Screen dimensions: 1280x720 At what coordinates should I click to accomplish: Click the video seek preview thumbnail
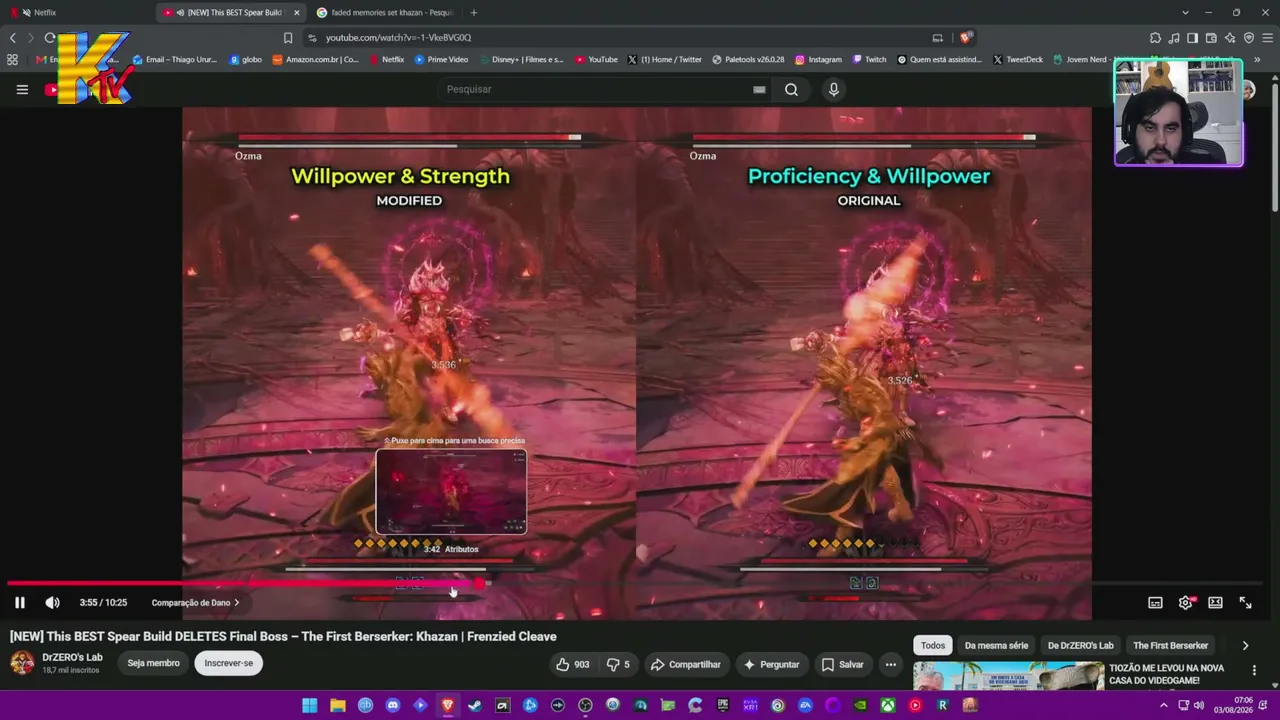point(451,492)
